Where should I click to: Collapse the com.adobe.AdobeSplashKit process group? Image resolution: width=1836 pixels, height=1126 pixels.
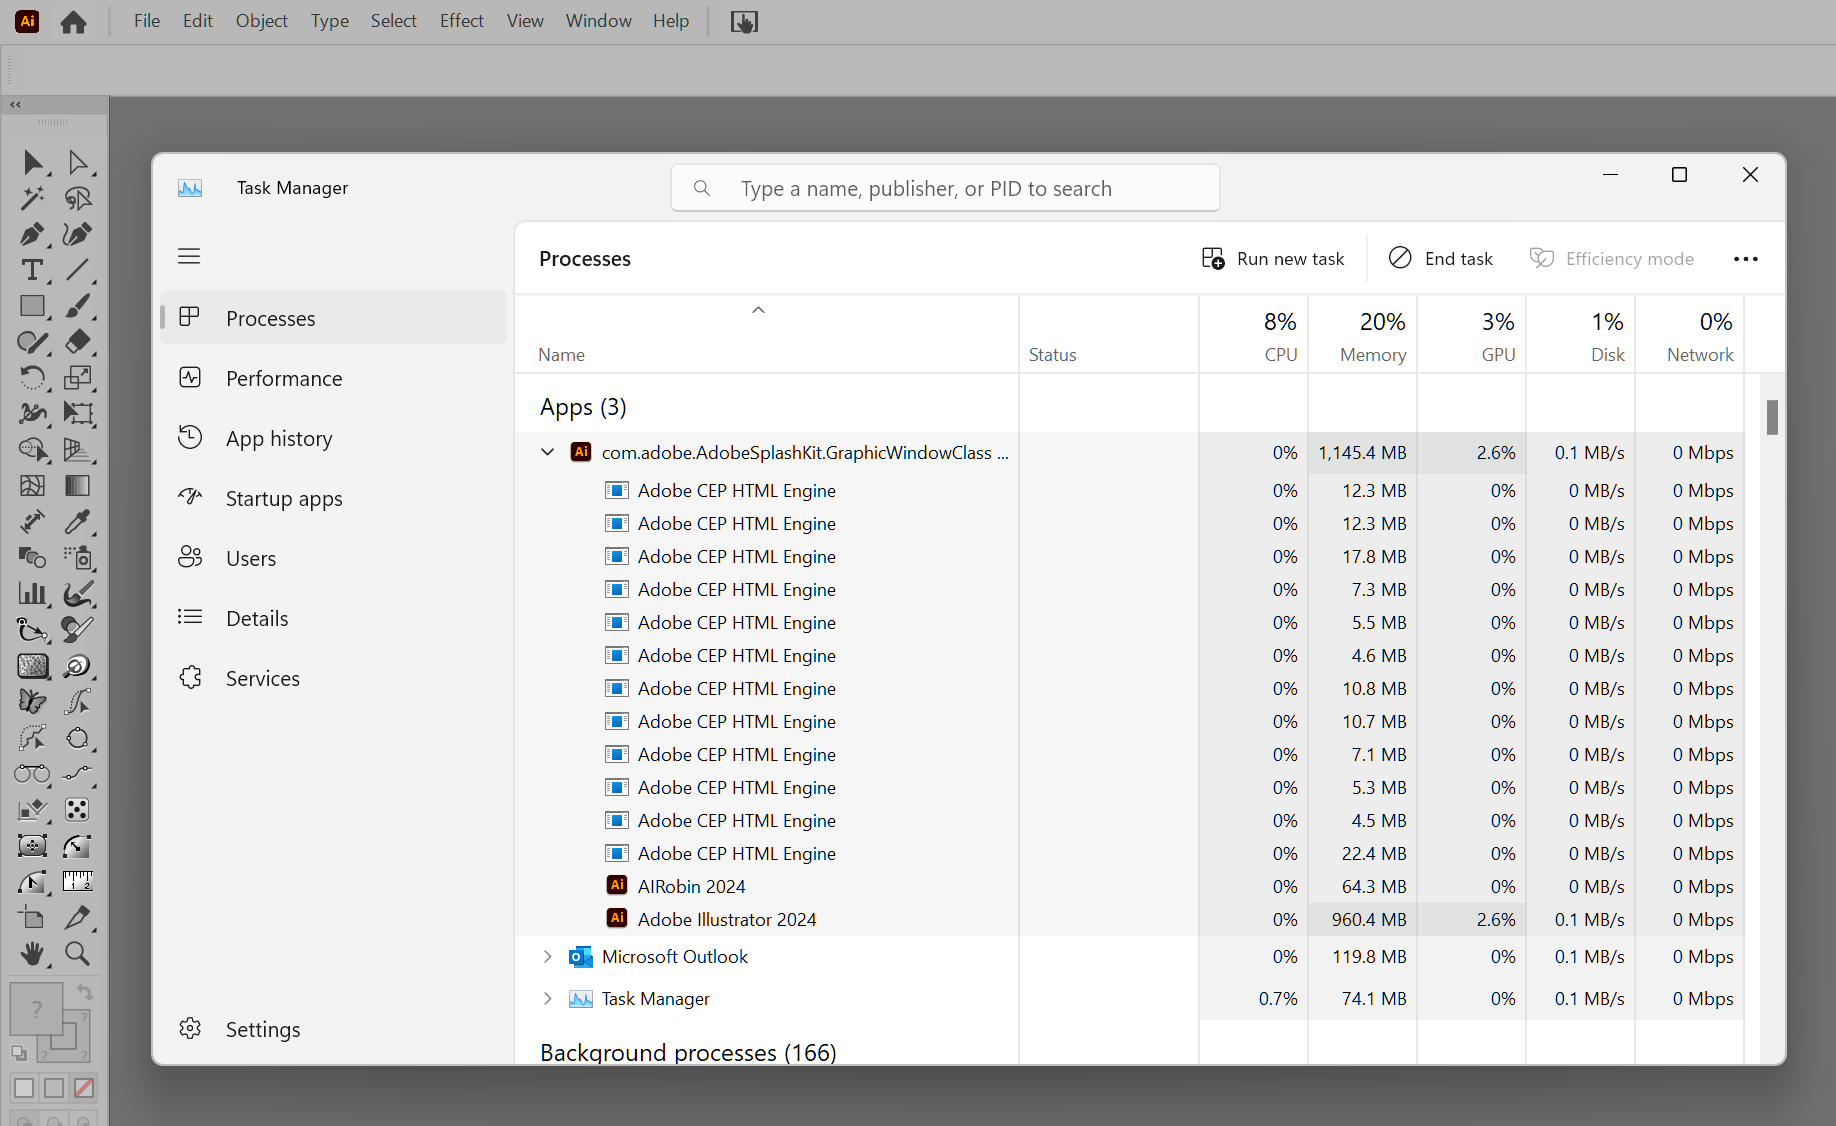coord(547,452)
